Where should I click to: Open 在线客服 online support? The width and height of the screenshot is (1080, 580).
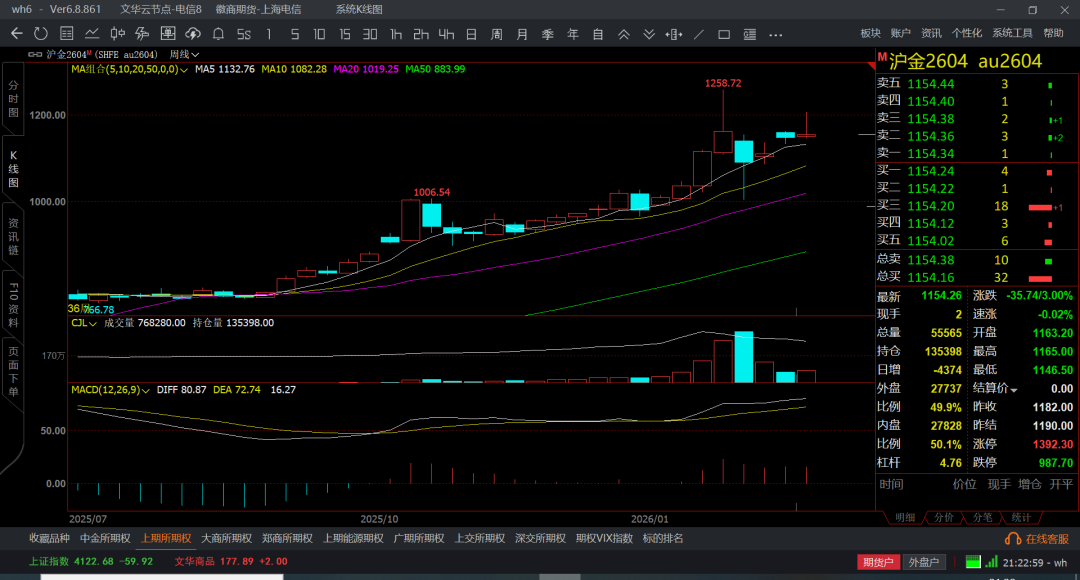[x=1038, y=538]
